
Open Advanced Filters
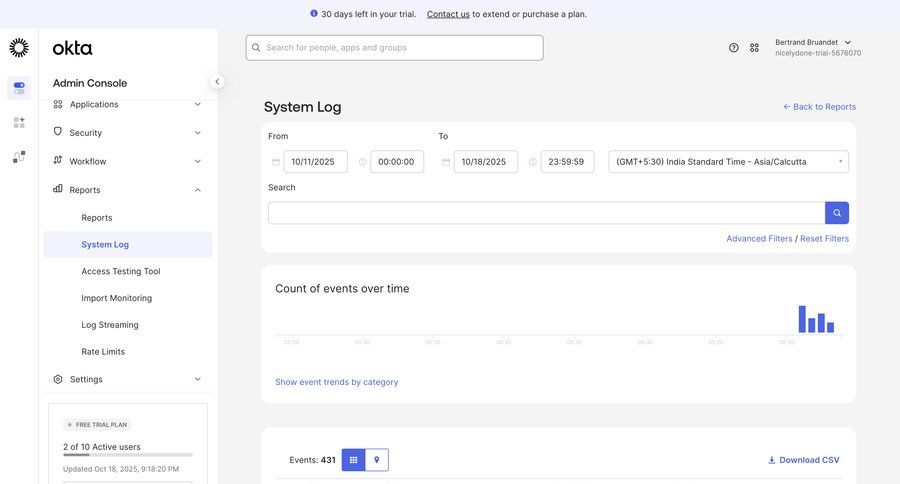pyautogui.click(x=759, y=239)
